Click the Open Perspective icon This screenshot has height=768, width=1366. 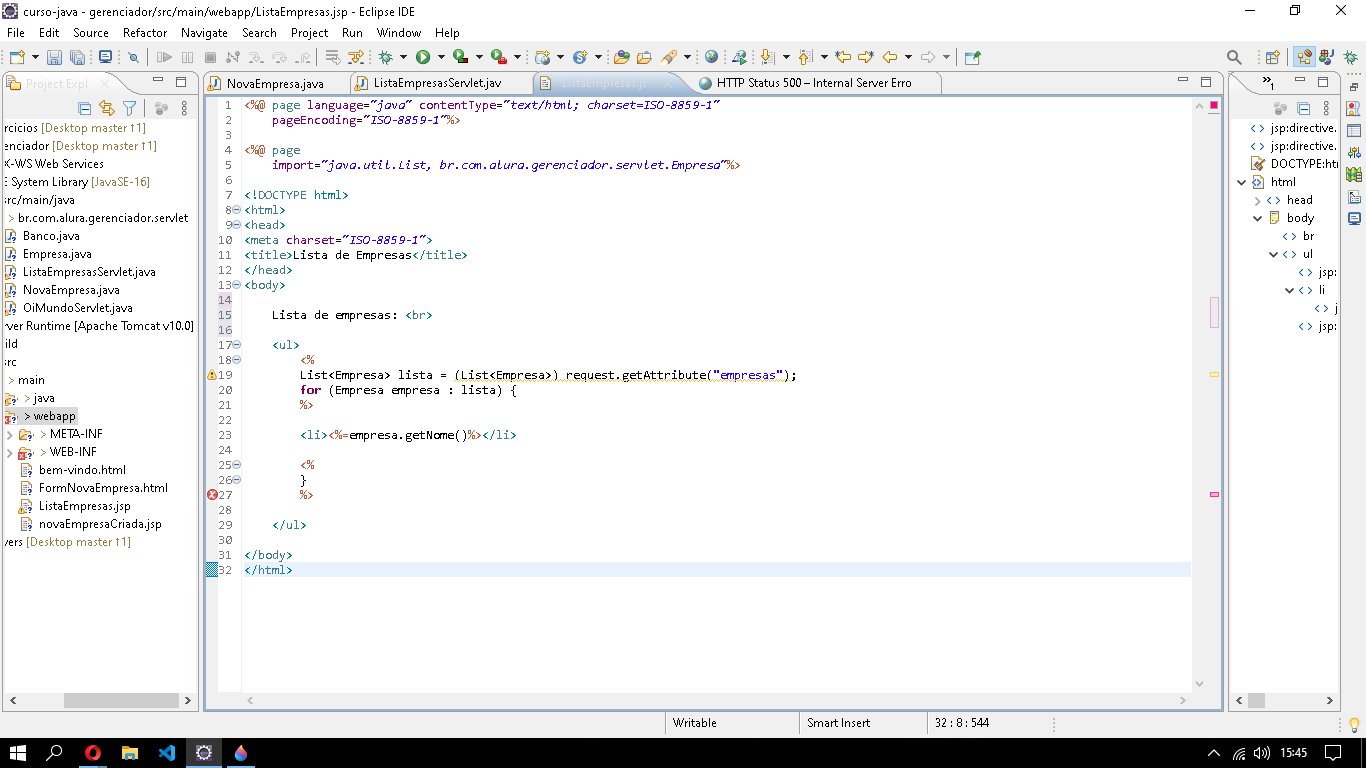click(x=1272, y=57)
